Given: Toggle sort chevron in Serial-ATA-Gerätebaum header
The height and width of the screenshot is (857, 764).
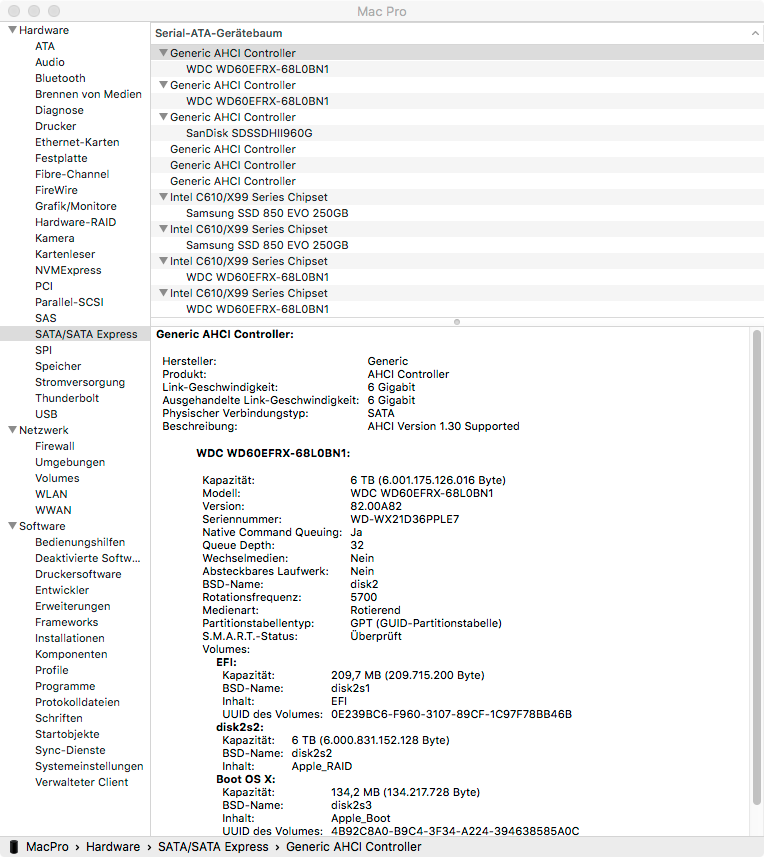Looking at the screenshot, I should [x=755, y=33].
